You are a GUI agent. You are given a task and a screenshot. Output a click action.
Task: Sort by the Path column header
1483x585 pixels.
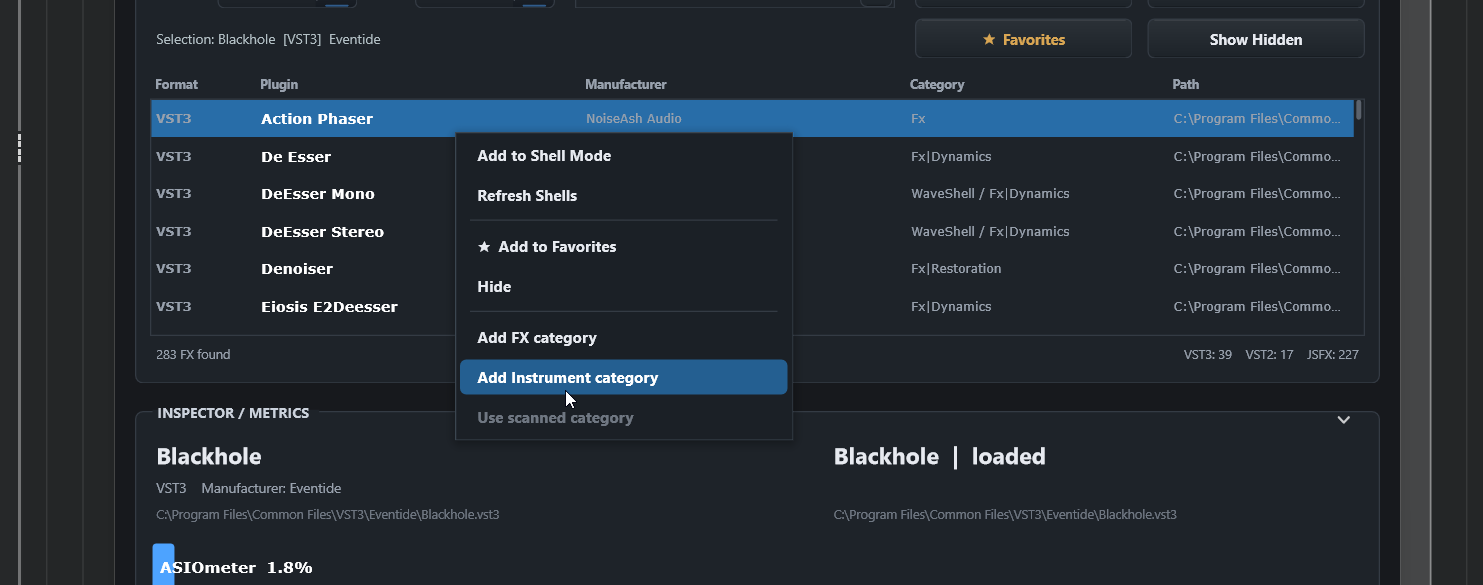coord(1186,84)
